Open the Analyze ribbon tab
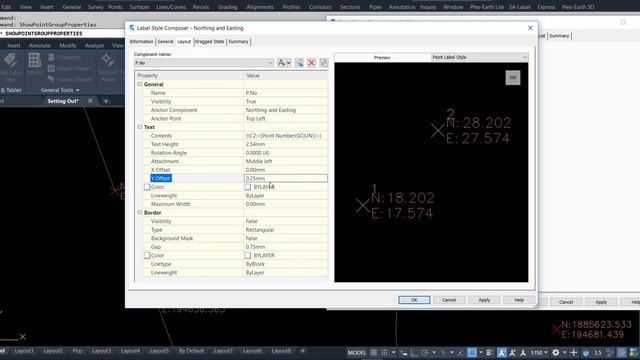This screenshot has height=360, width=640. [94, 46]
